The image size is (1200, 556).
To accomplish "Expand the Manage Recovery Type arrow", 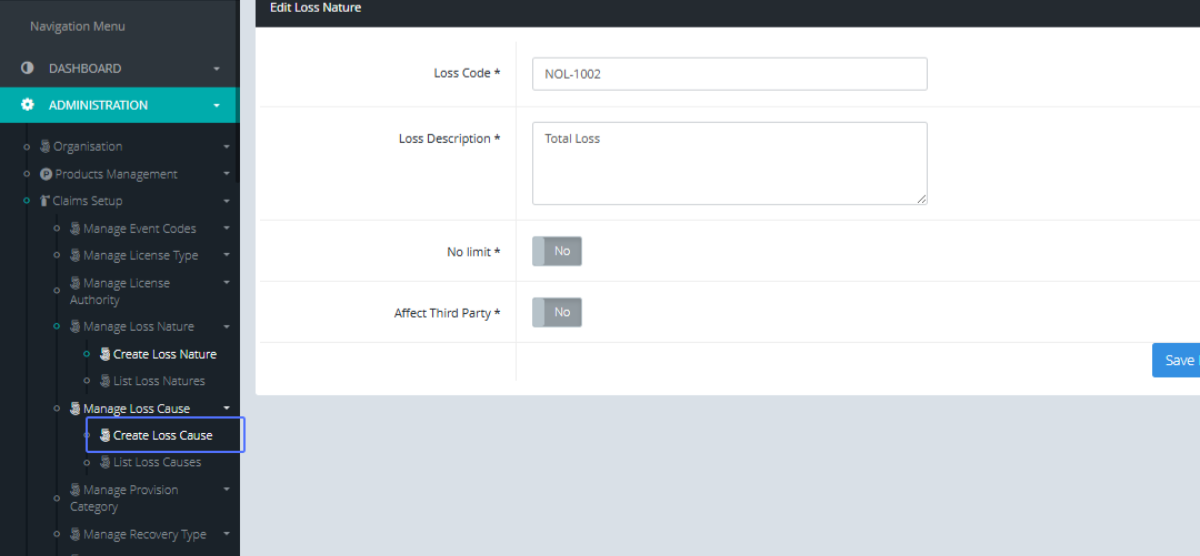I will 227,535.
